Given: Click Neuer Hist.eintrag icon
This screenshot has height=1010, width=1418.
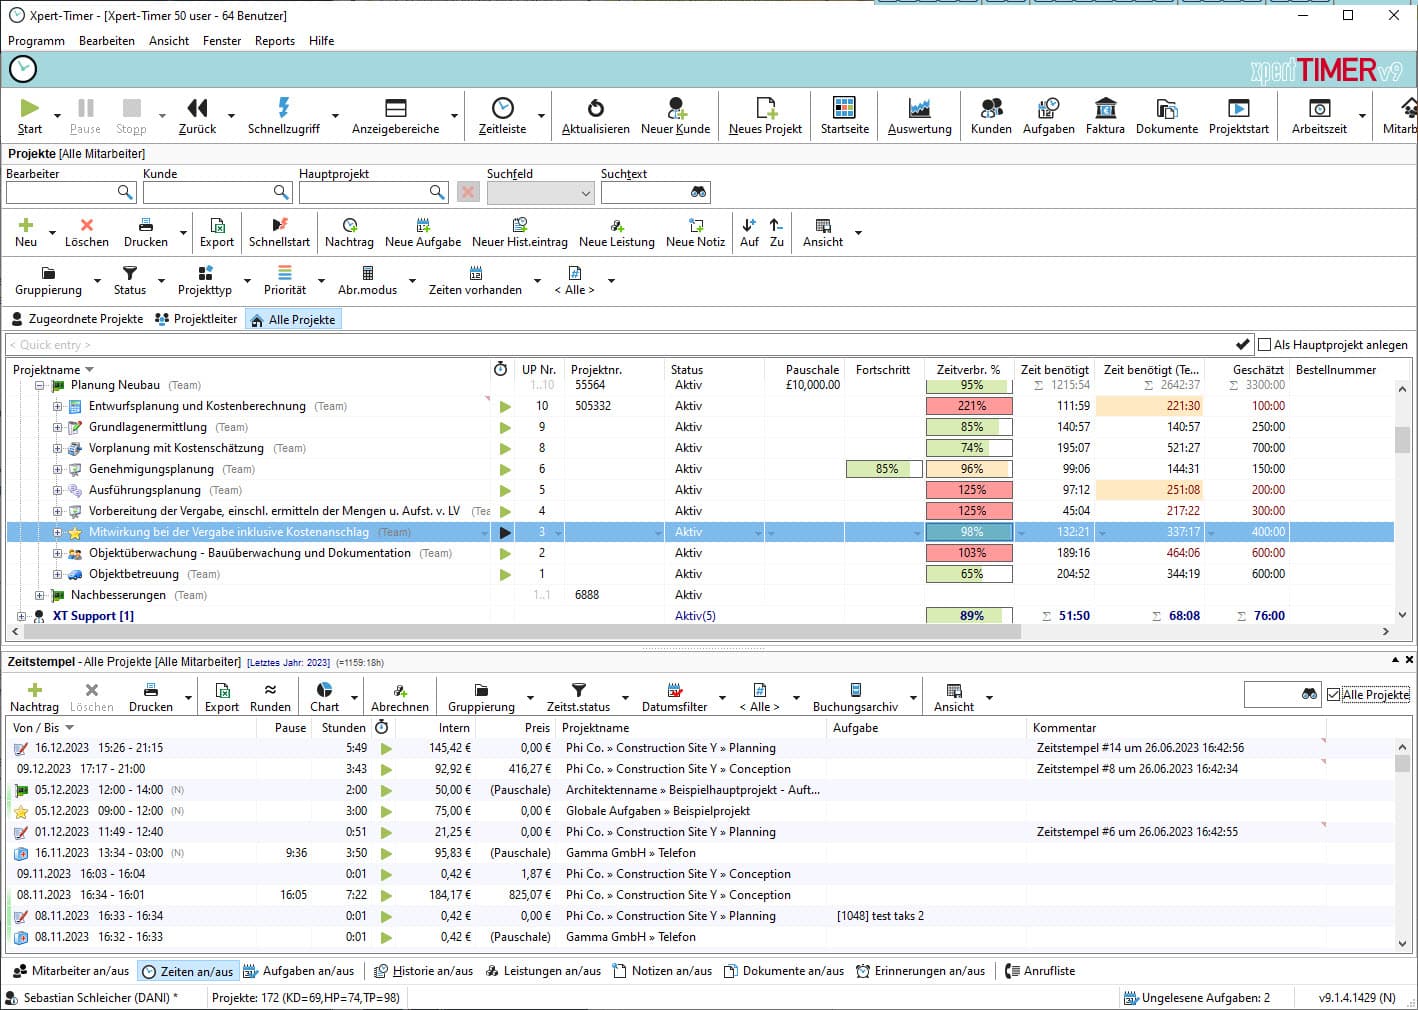Looking at the screenshot, I should 519,232.
